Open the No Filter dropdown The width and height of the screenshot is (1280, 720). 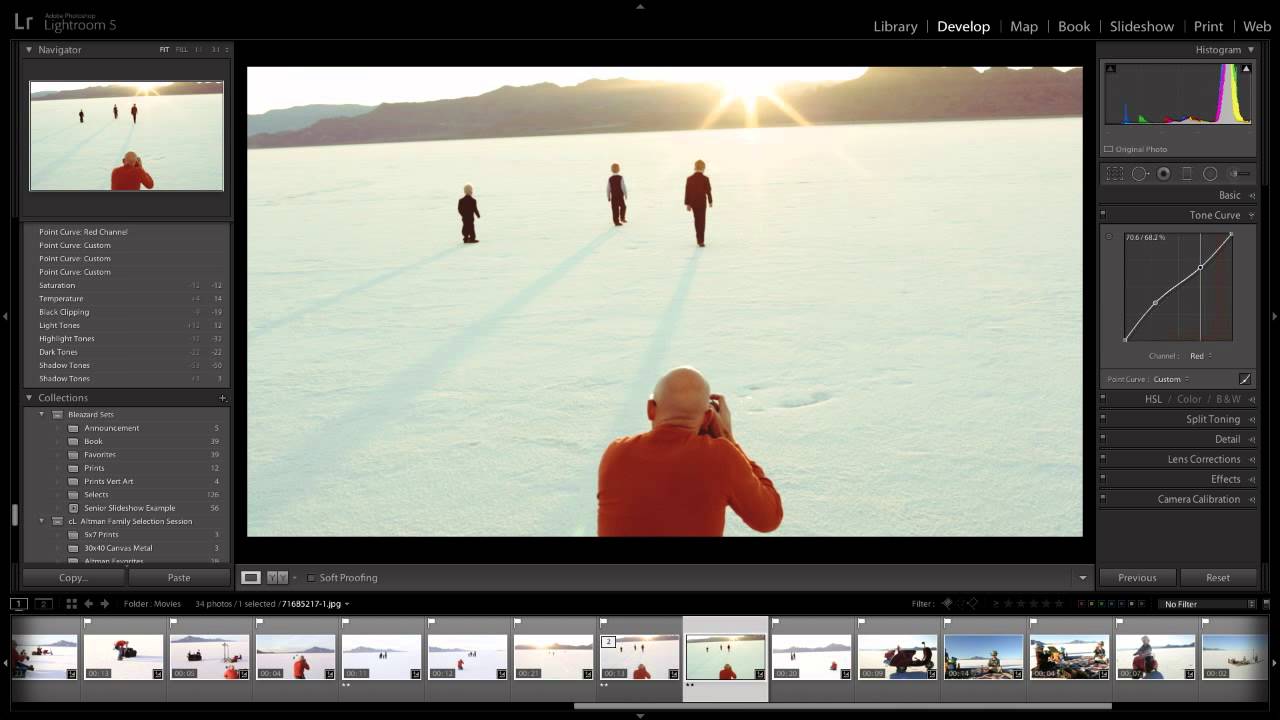pos(1207,604)
